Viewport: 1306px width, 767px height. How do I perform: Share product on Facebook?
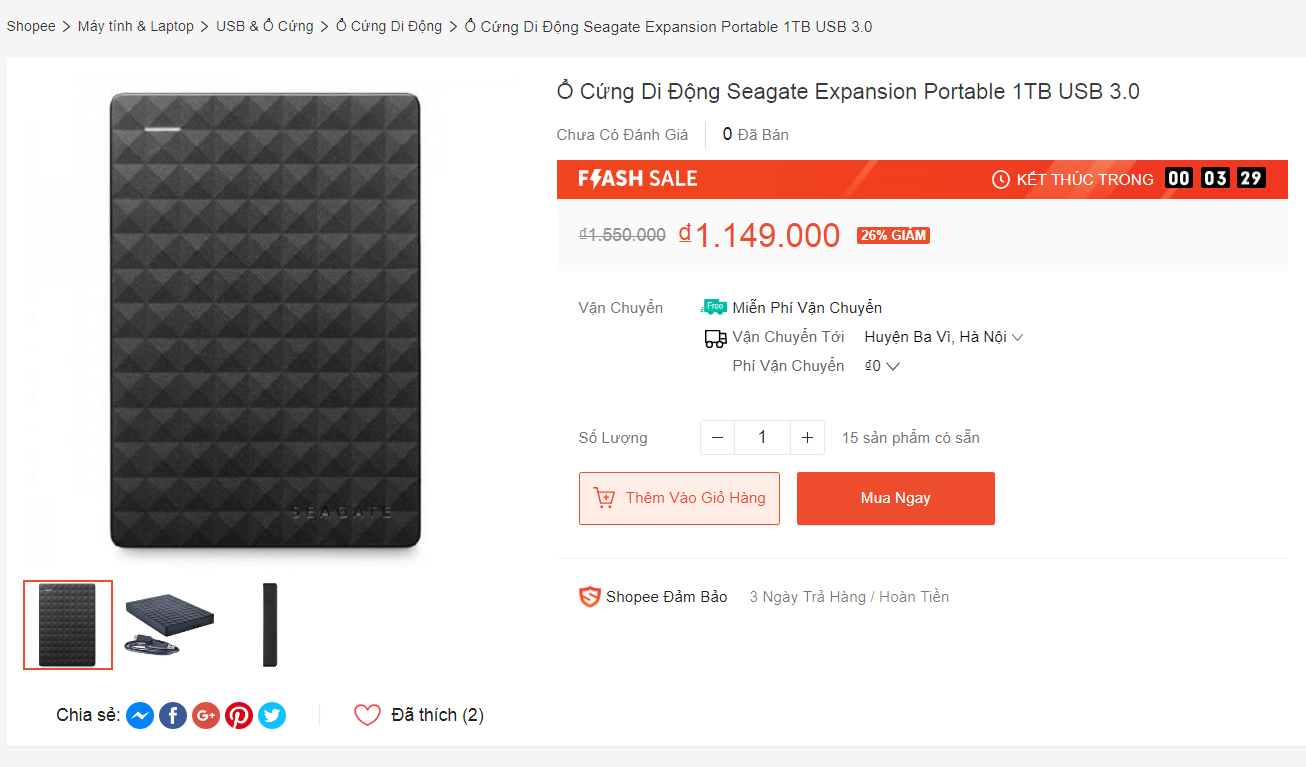tap(173, 715)
